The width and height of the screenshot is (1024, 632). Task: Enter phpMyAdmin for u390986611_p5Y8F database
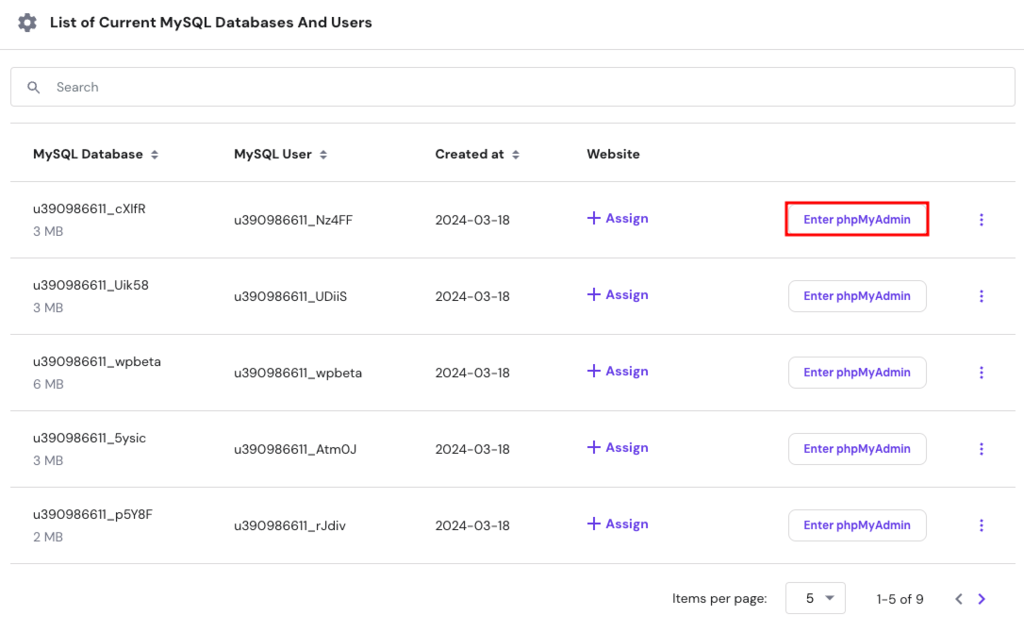[856, 525]
